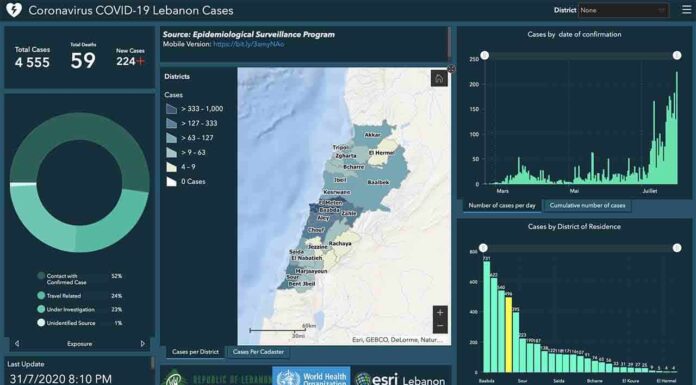696x385 pixels.
Task: Select Cases per District tab
Action: click(195, 352)
